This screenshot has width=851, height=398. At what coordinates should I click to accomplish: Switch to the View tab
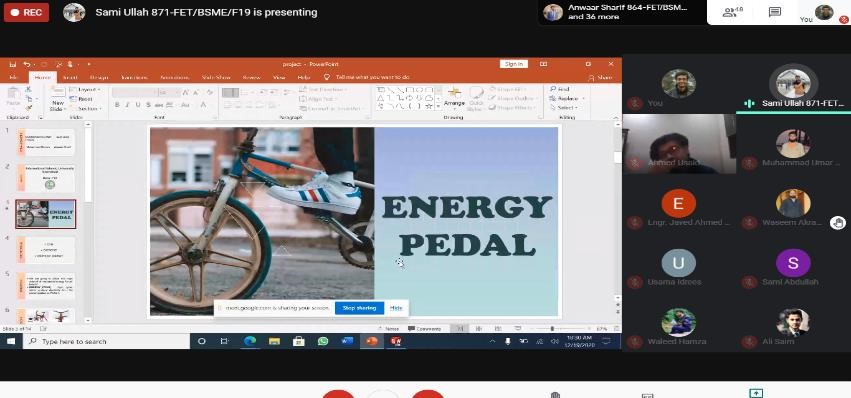point(279,78)
